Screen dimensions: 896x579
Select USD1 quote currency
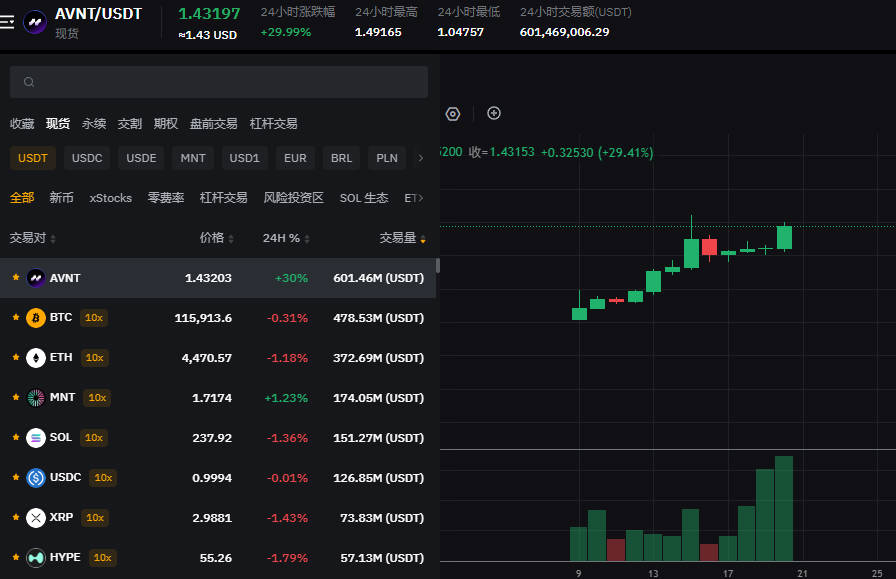[x=245, y=158]
